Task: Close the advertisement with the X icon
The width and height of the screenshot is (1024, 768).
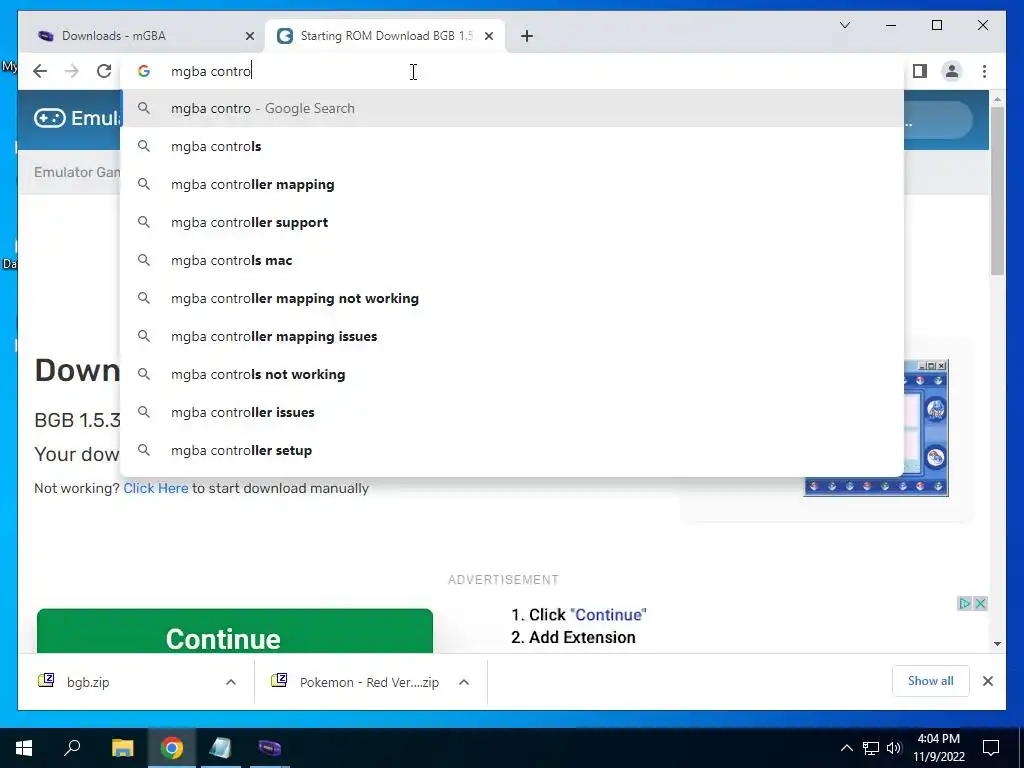Action: 980,603
